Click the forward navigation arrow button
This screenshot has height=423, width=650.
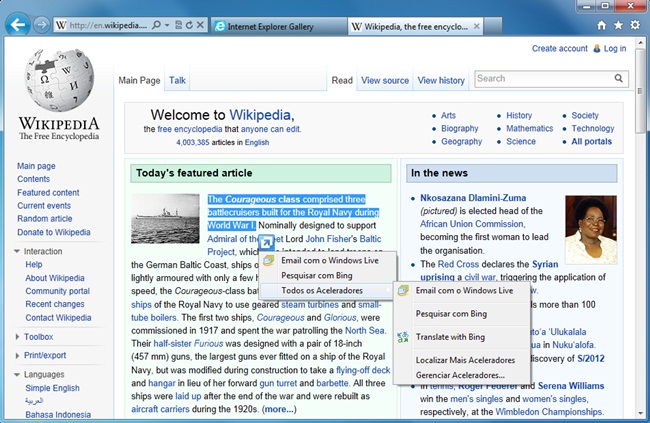tap(41, 25)
